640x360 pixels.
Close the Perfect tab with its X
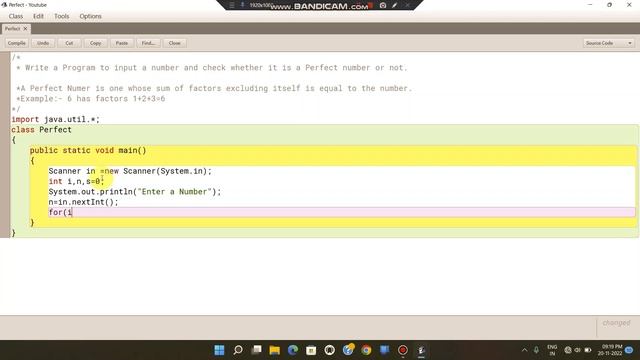pyautogui.click(x=25, y=29)
